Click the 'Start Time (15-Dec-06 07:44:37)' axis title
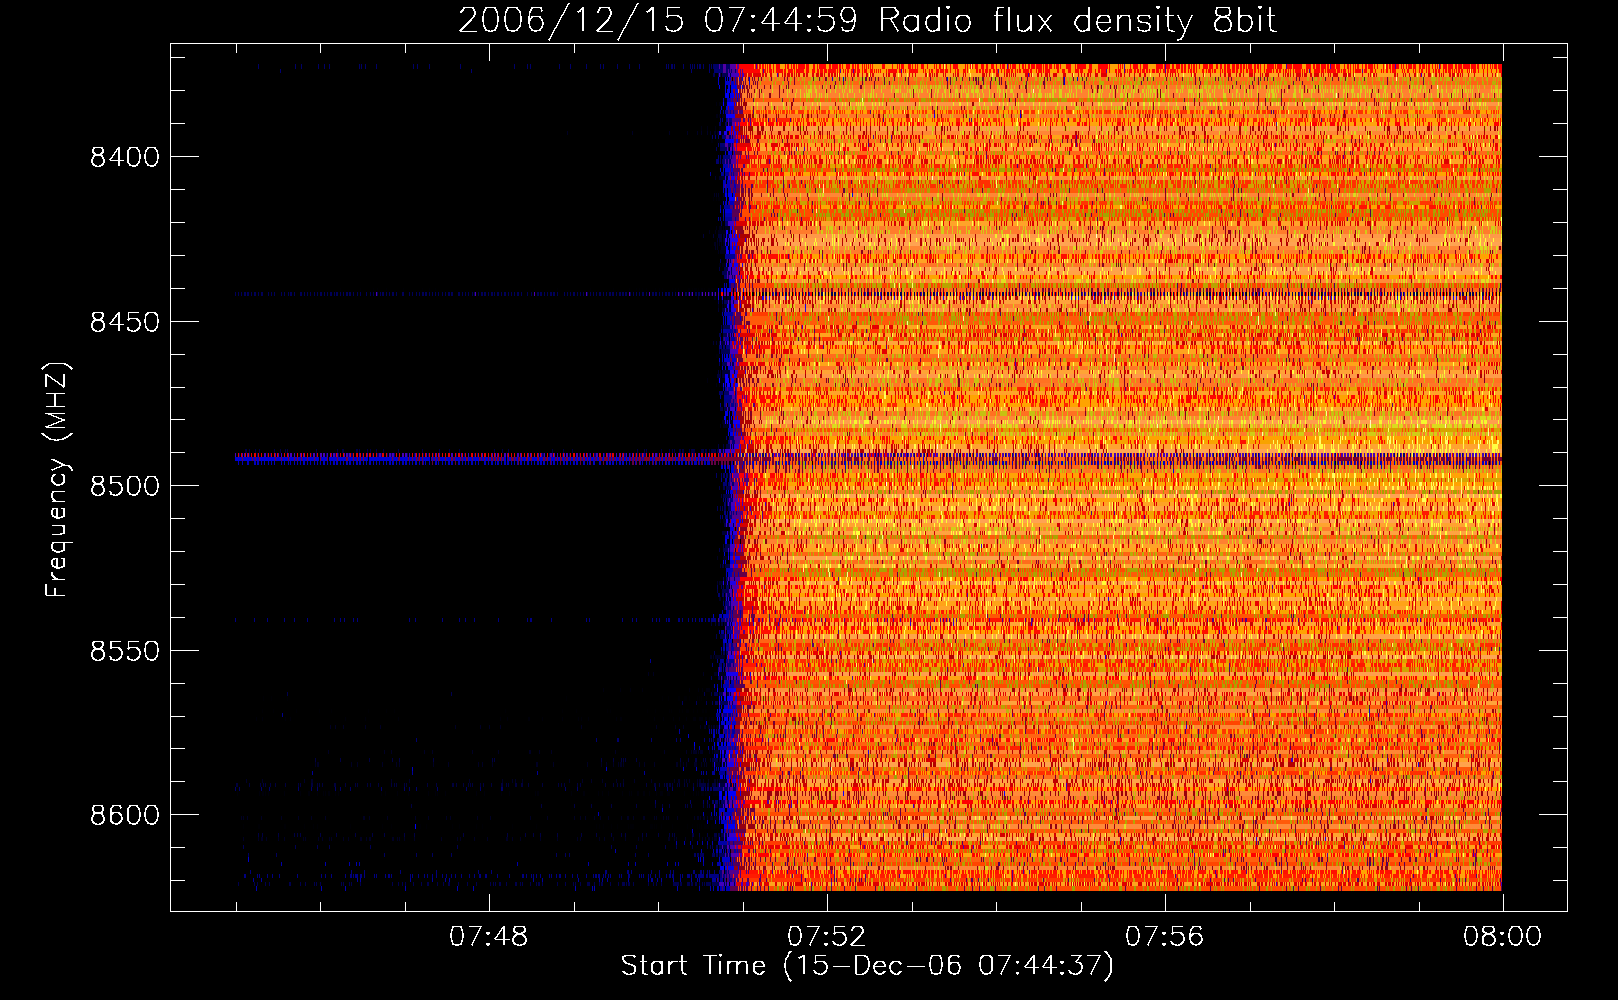Image resolution: width=1618 pixels, height=1000 pixels. pyautogui.click(x=867, y=966)
